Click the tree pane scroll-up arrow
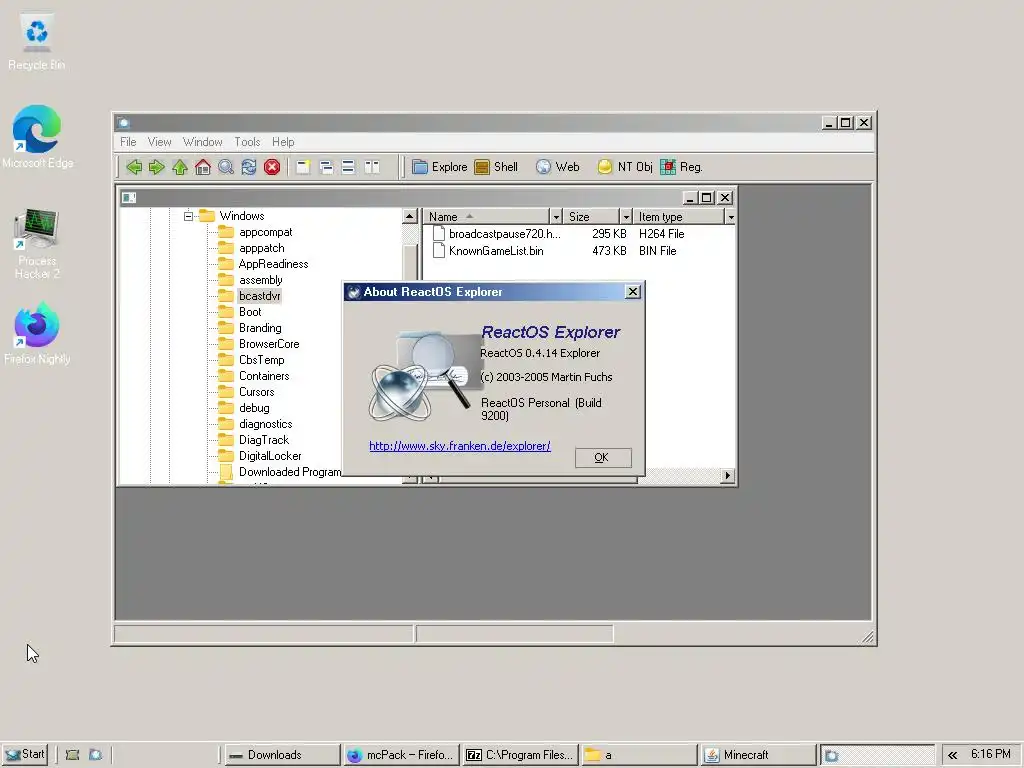 tap(409, 216)
